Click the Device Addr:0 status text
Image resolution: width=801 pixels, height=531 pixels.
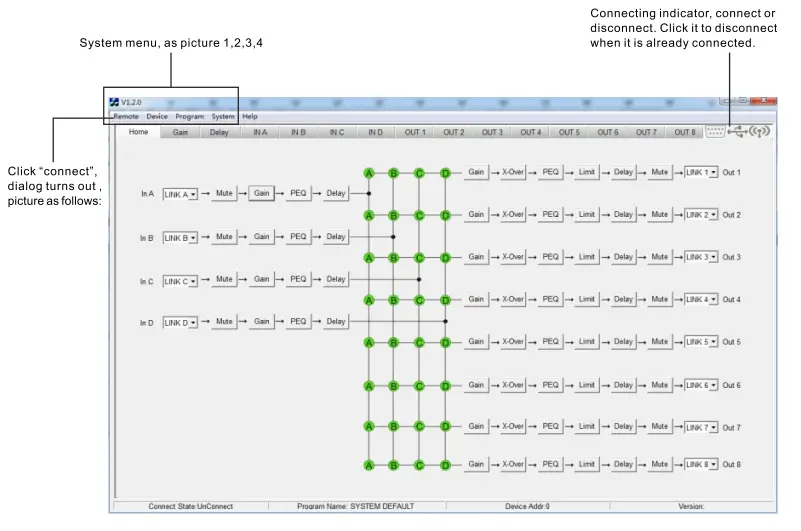527,506
